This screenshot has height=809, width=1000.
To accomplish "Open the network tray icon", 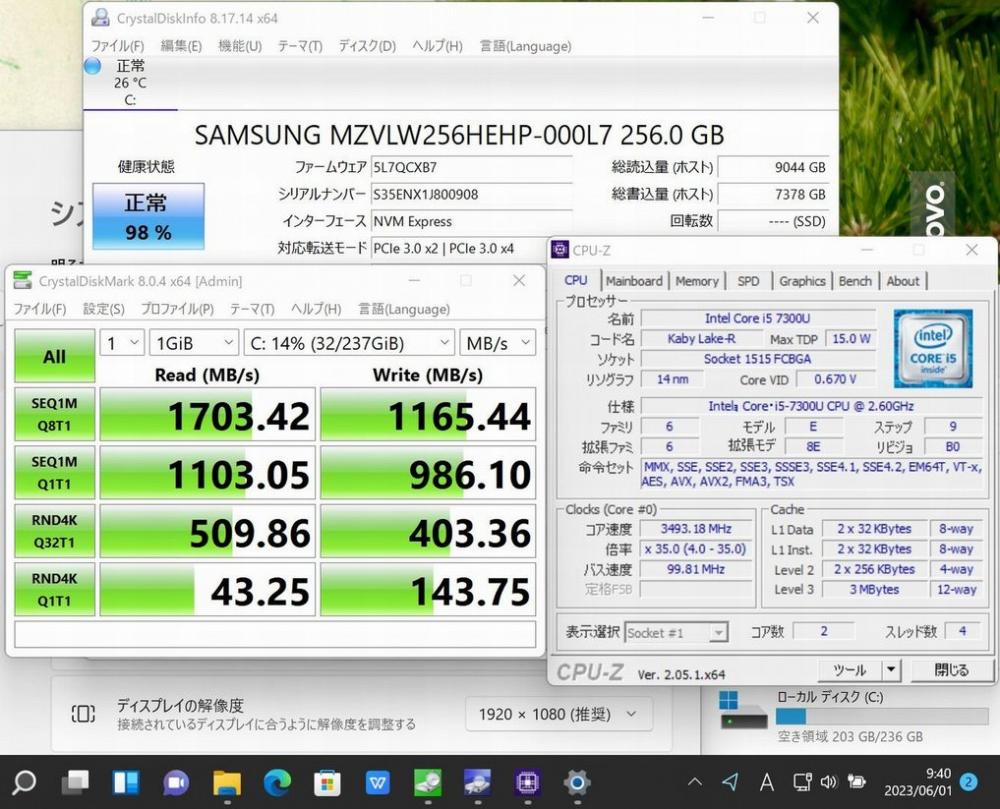I will [x=802, y=782].
